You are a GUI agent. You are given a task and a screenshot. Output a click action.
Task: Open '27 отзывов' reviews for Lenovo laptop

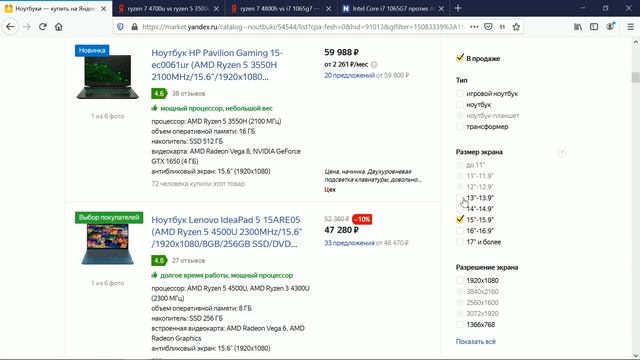click(x=188, y=260)
